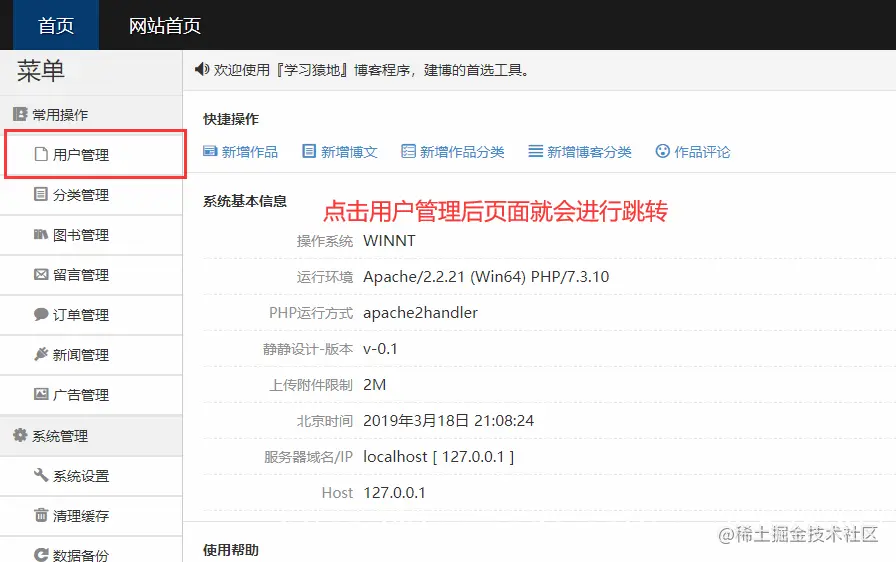Click the 北京时间 label
This screenshot has height=562, width=896.
[325, 421]
